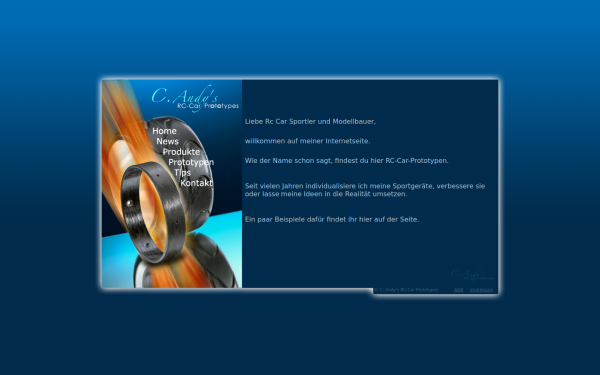600x375 pixels.
Task: Click line 'Ein paar Beispiele dafür findet ihr'
Action: coord(332,220)
